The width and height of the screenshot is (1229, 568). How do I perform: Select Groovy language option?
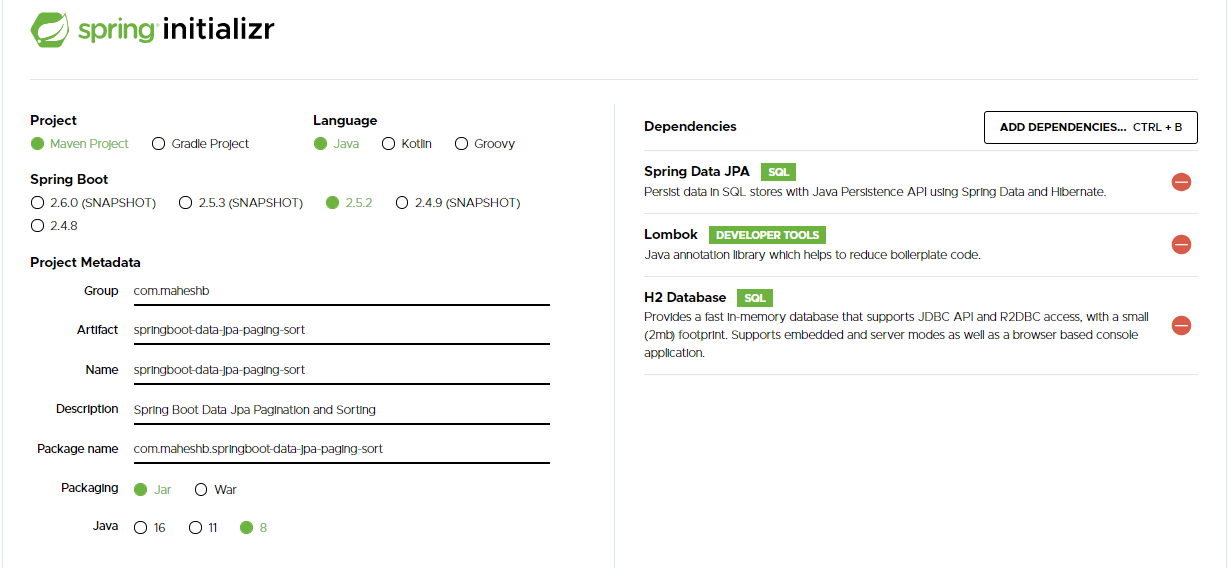[485, 144]
